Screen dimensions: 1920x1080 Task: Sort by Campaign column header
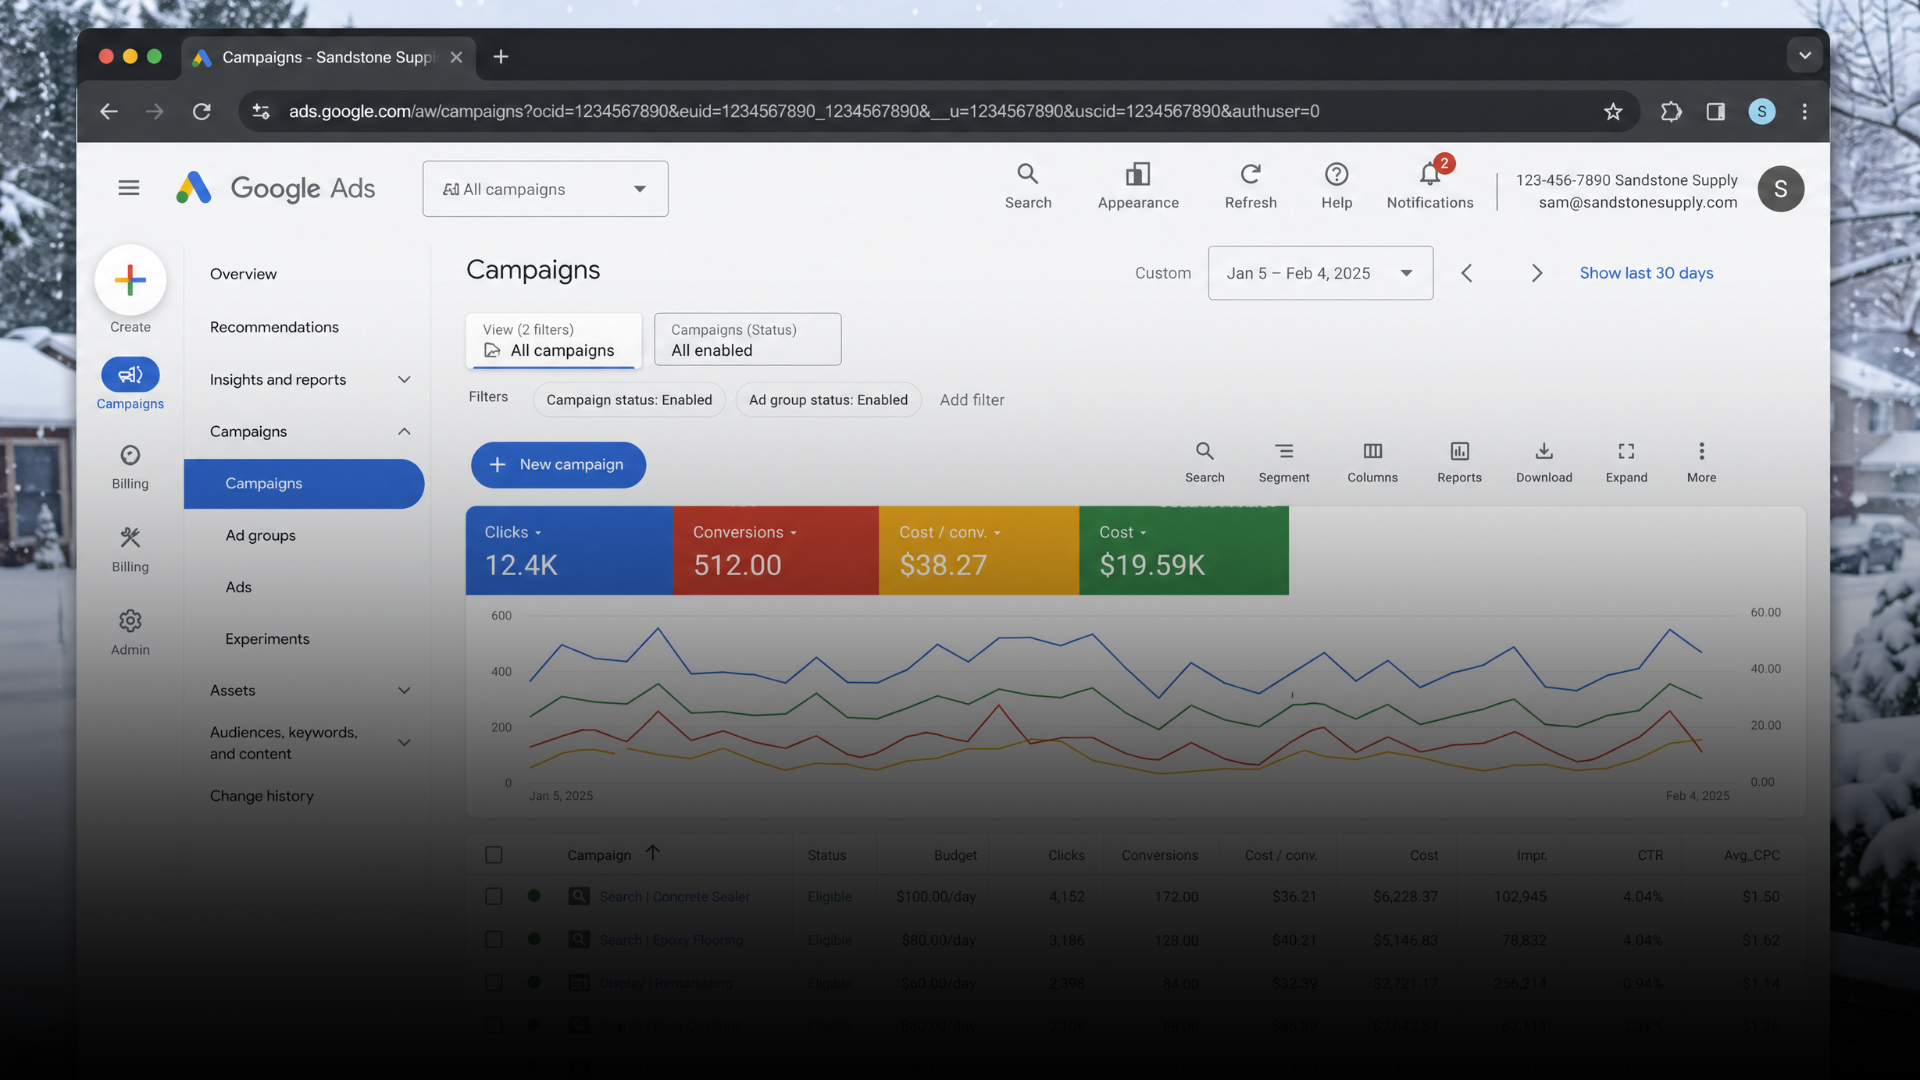599,855
